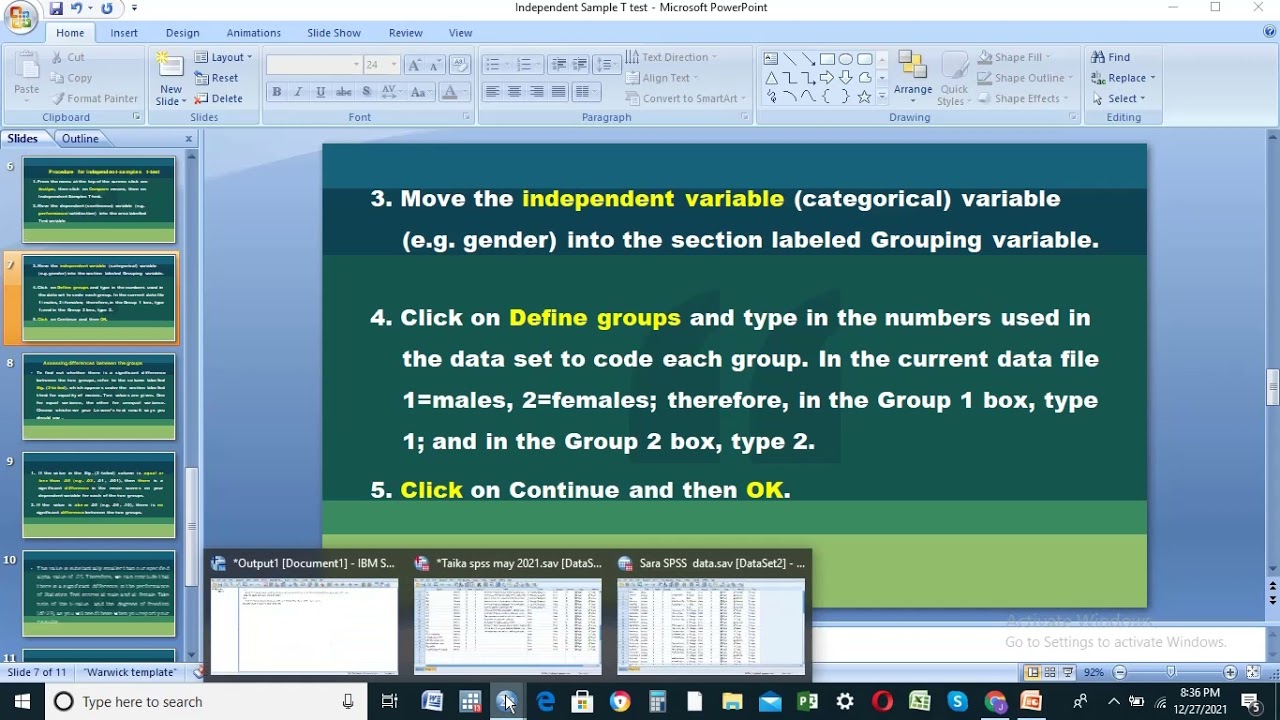The width and height of the screenshot is (1280, 720).
Task: Go to the Animations tab
Action: (254, 33)
